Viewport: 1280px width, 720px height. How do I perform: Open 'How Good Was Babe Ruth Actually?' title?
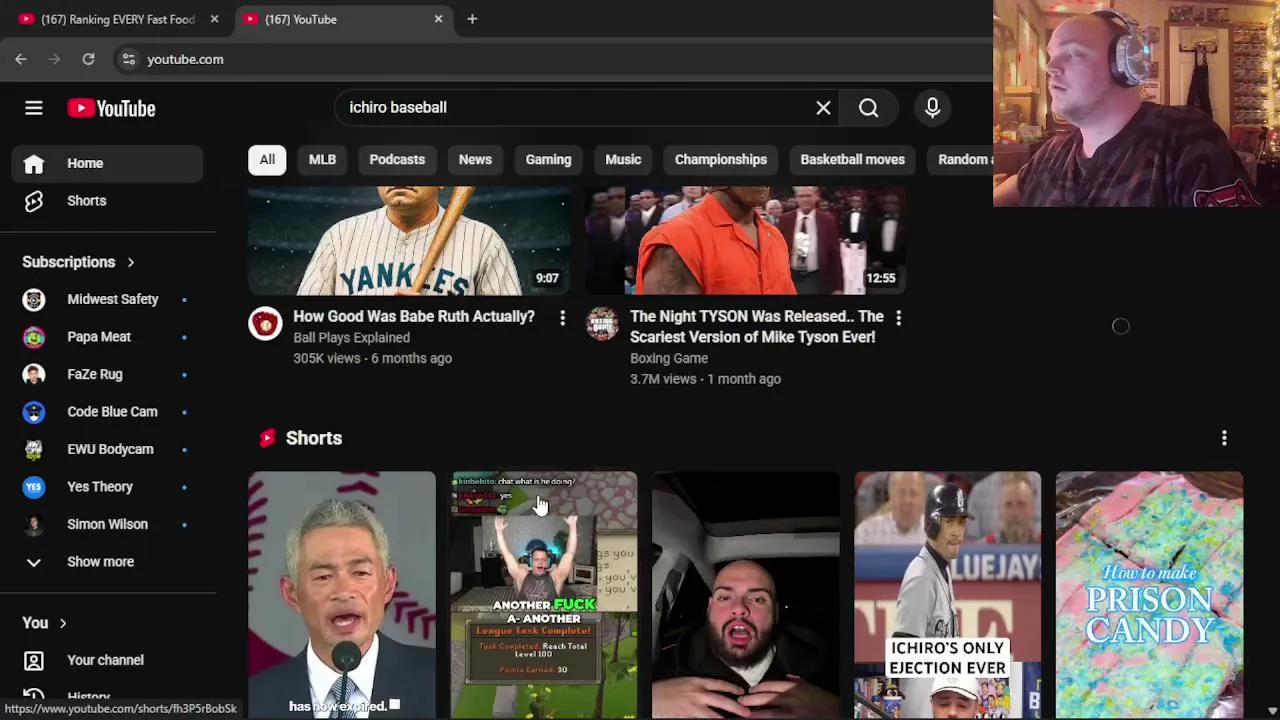coord(414,316)
